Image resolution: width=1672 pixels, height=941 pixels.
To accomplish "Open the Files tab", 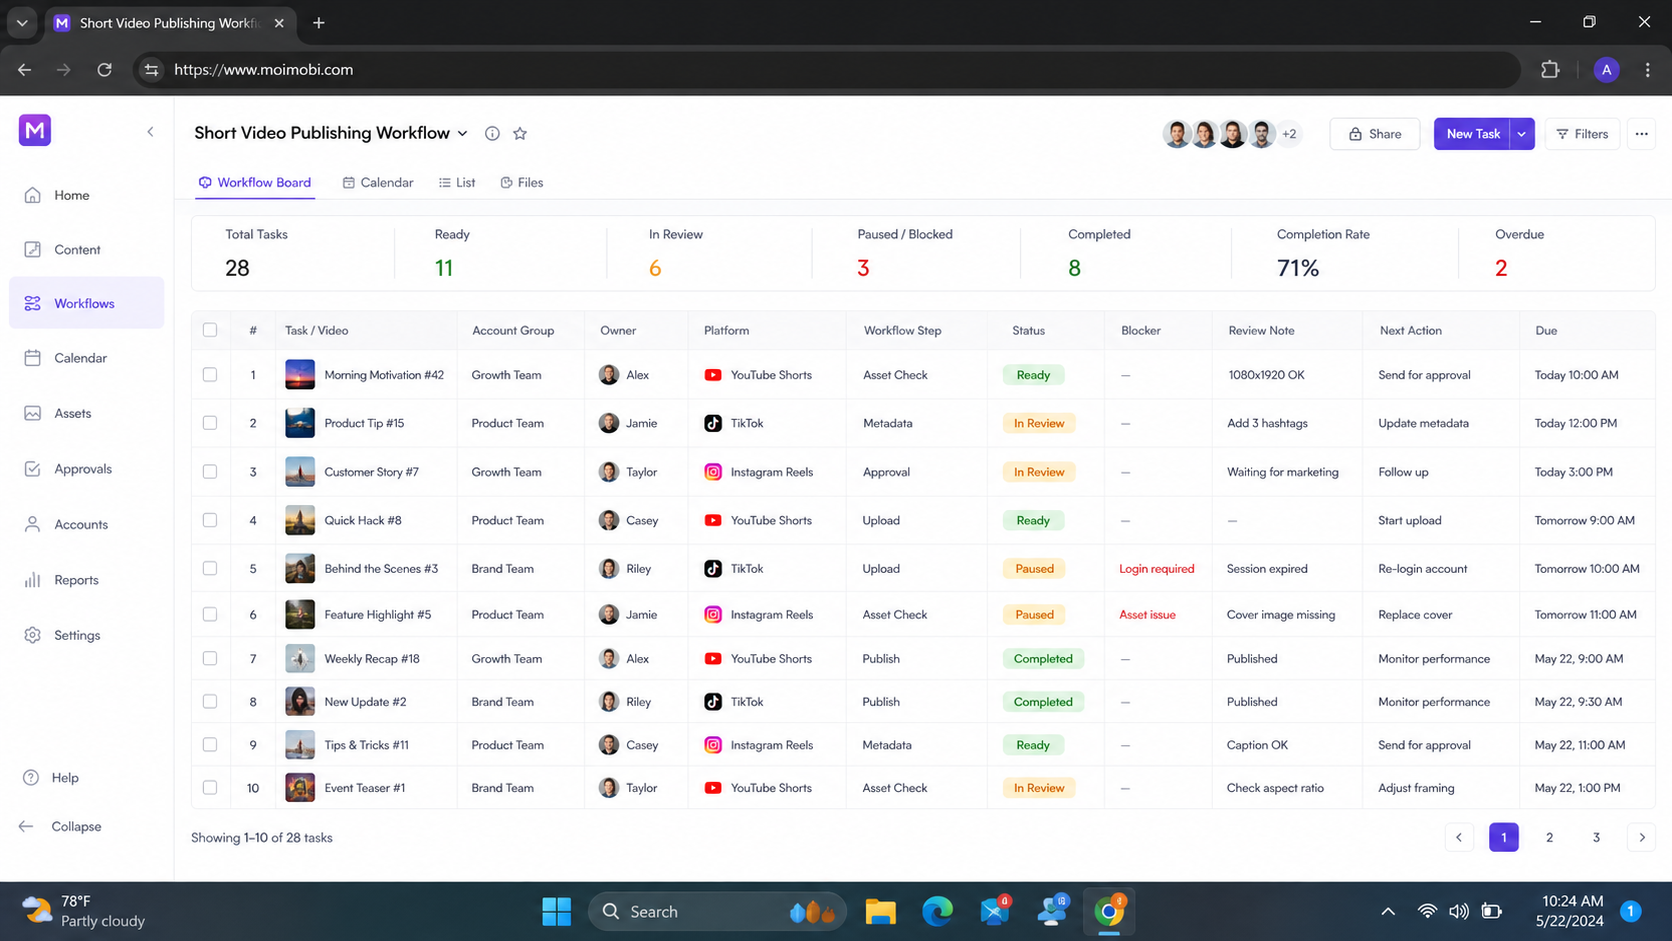I will tap(522, 182).
